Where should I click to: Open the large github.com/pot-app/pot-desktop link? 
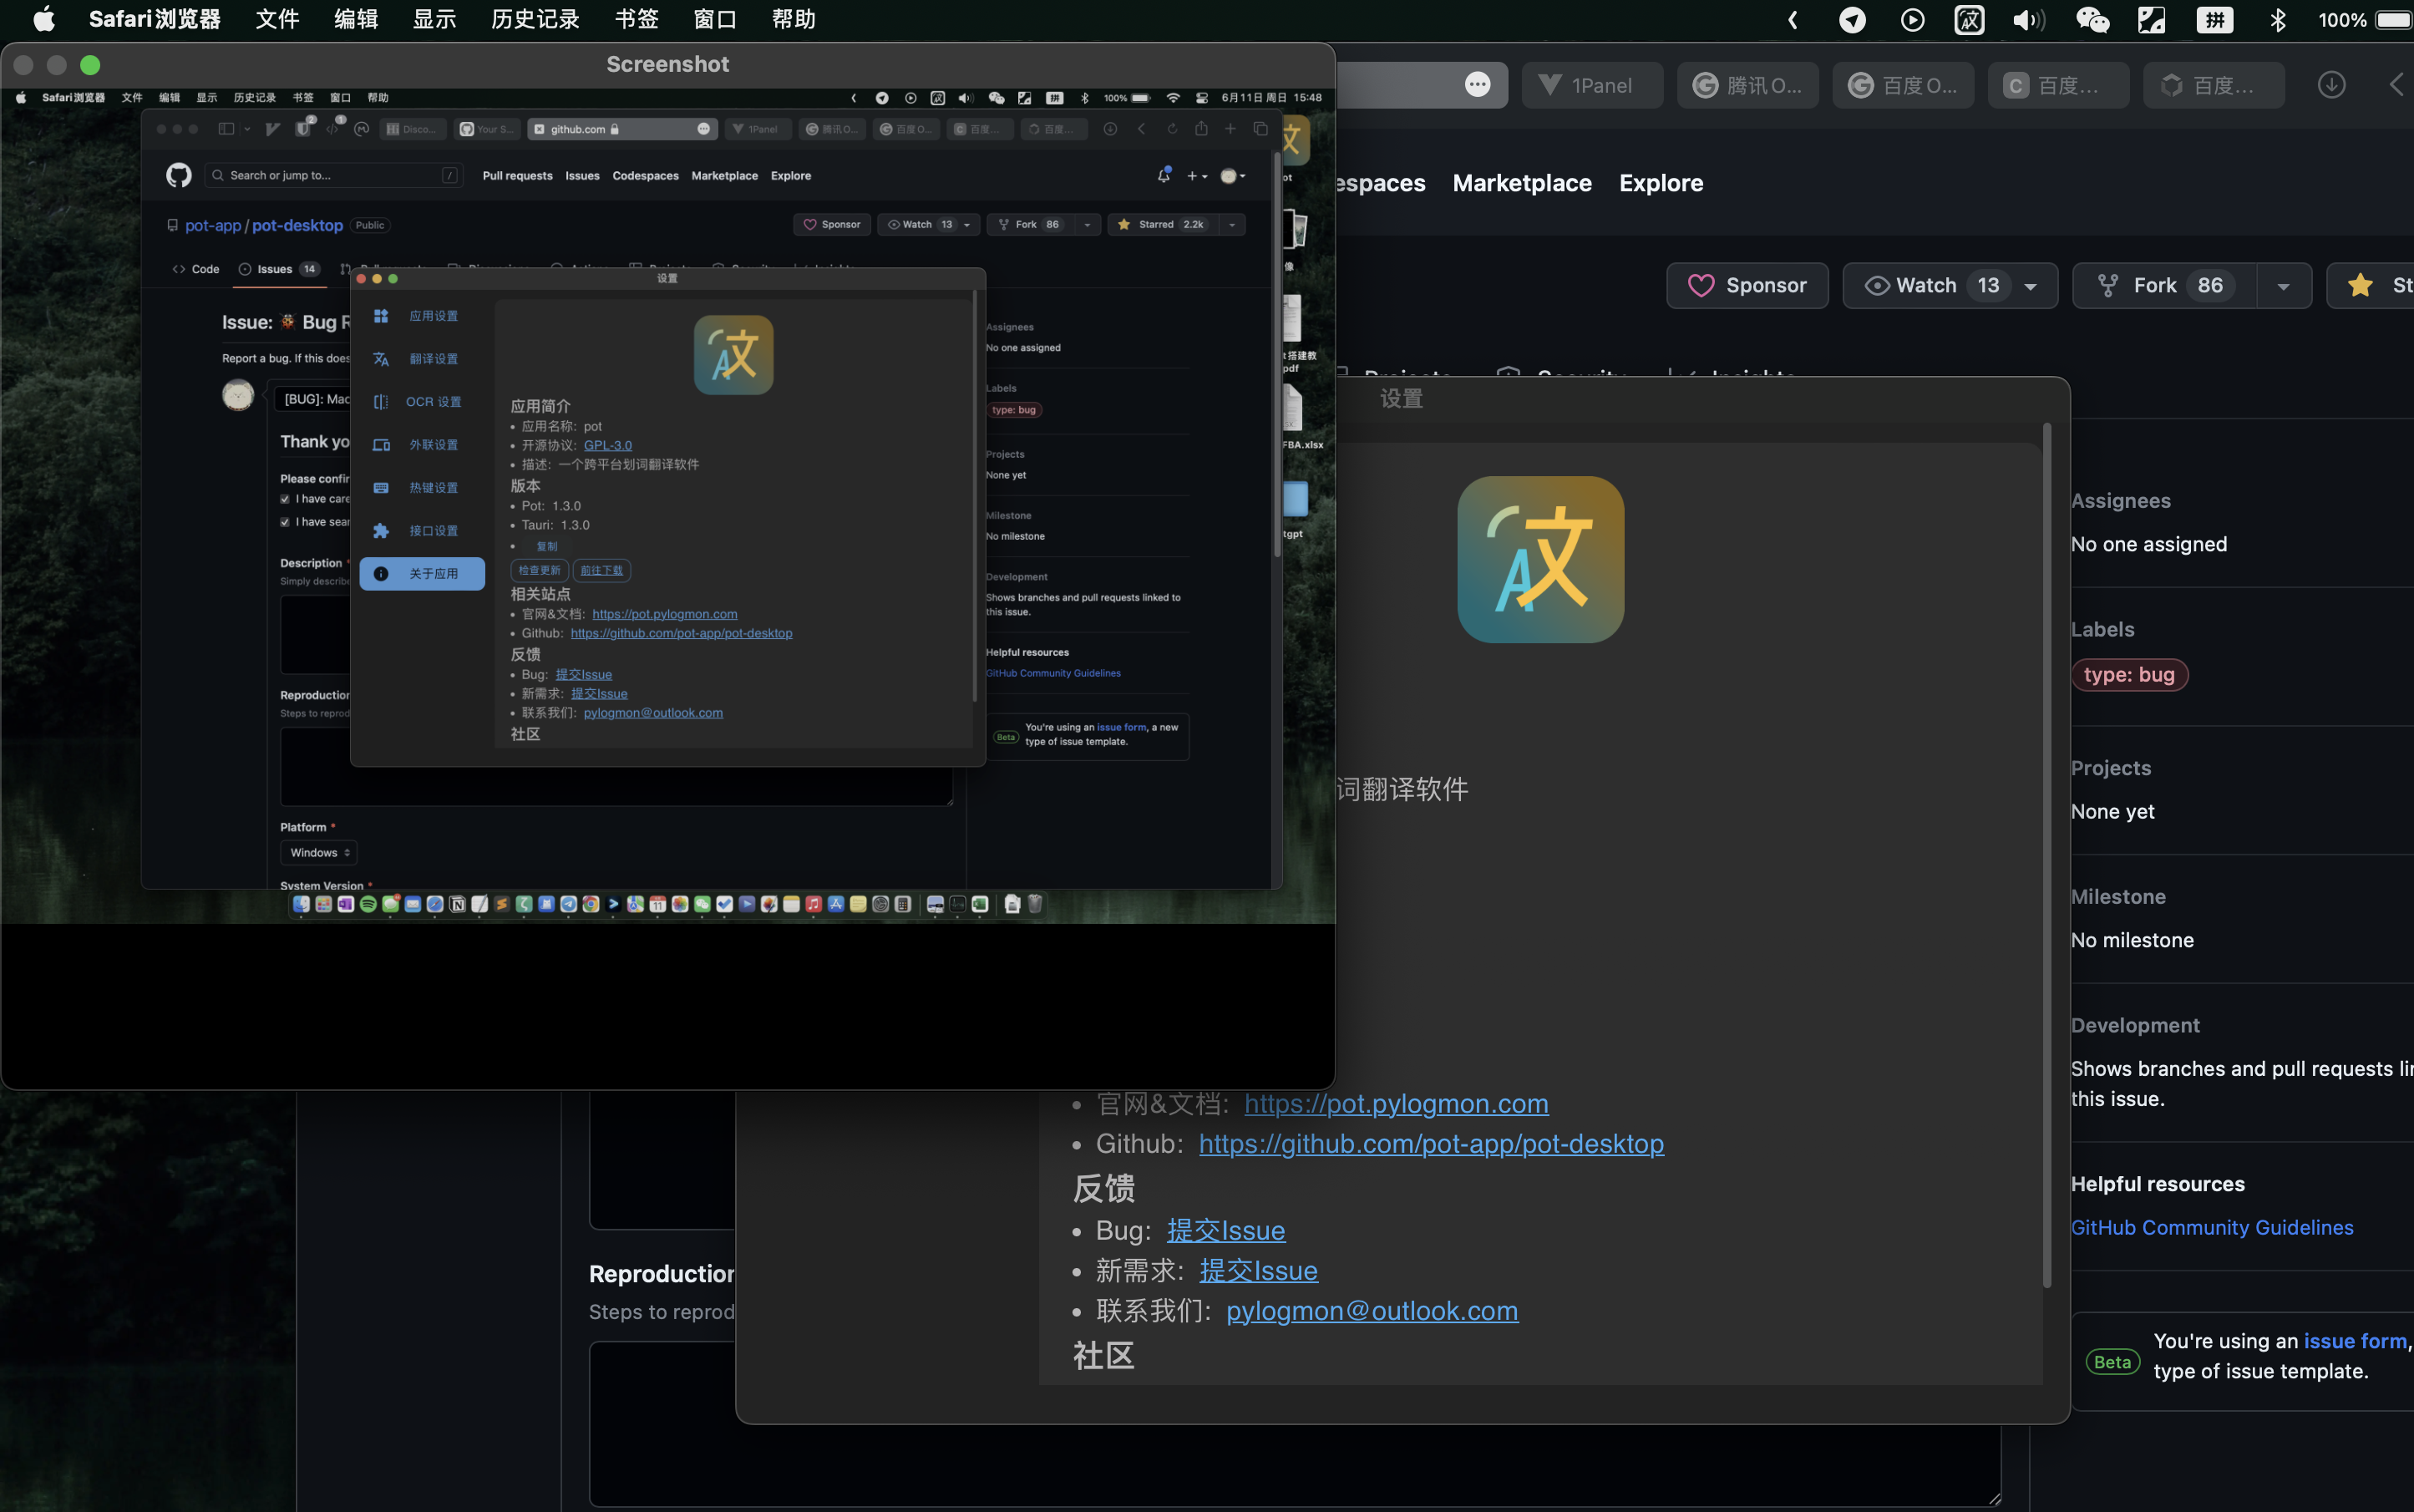pyautogui.click(x=1431, y=1143)
